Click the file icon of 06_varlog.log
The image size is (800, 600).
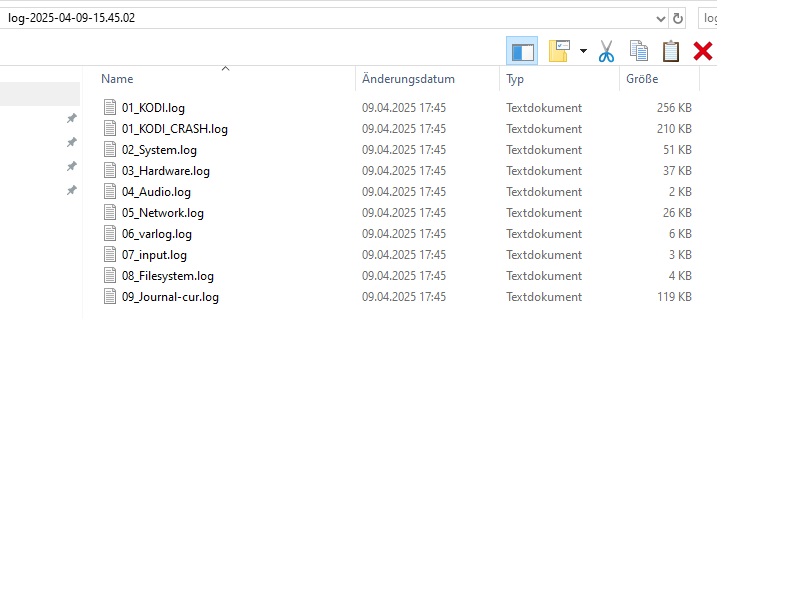[110, 233]
